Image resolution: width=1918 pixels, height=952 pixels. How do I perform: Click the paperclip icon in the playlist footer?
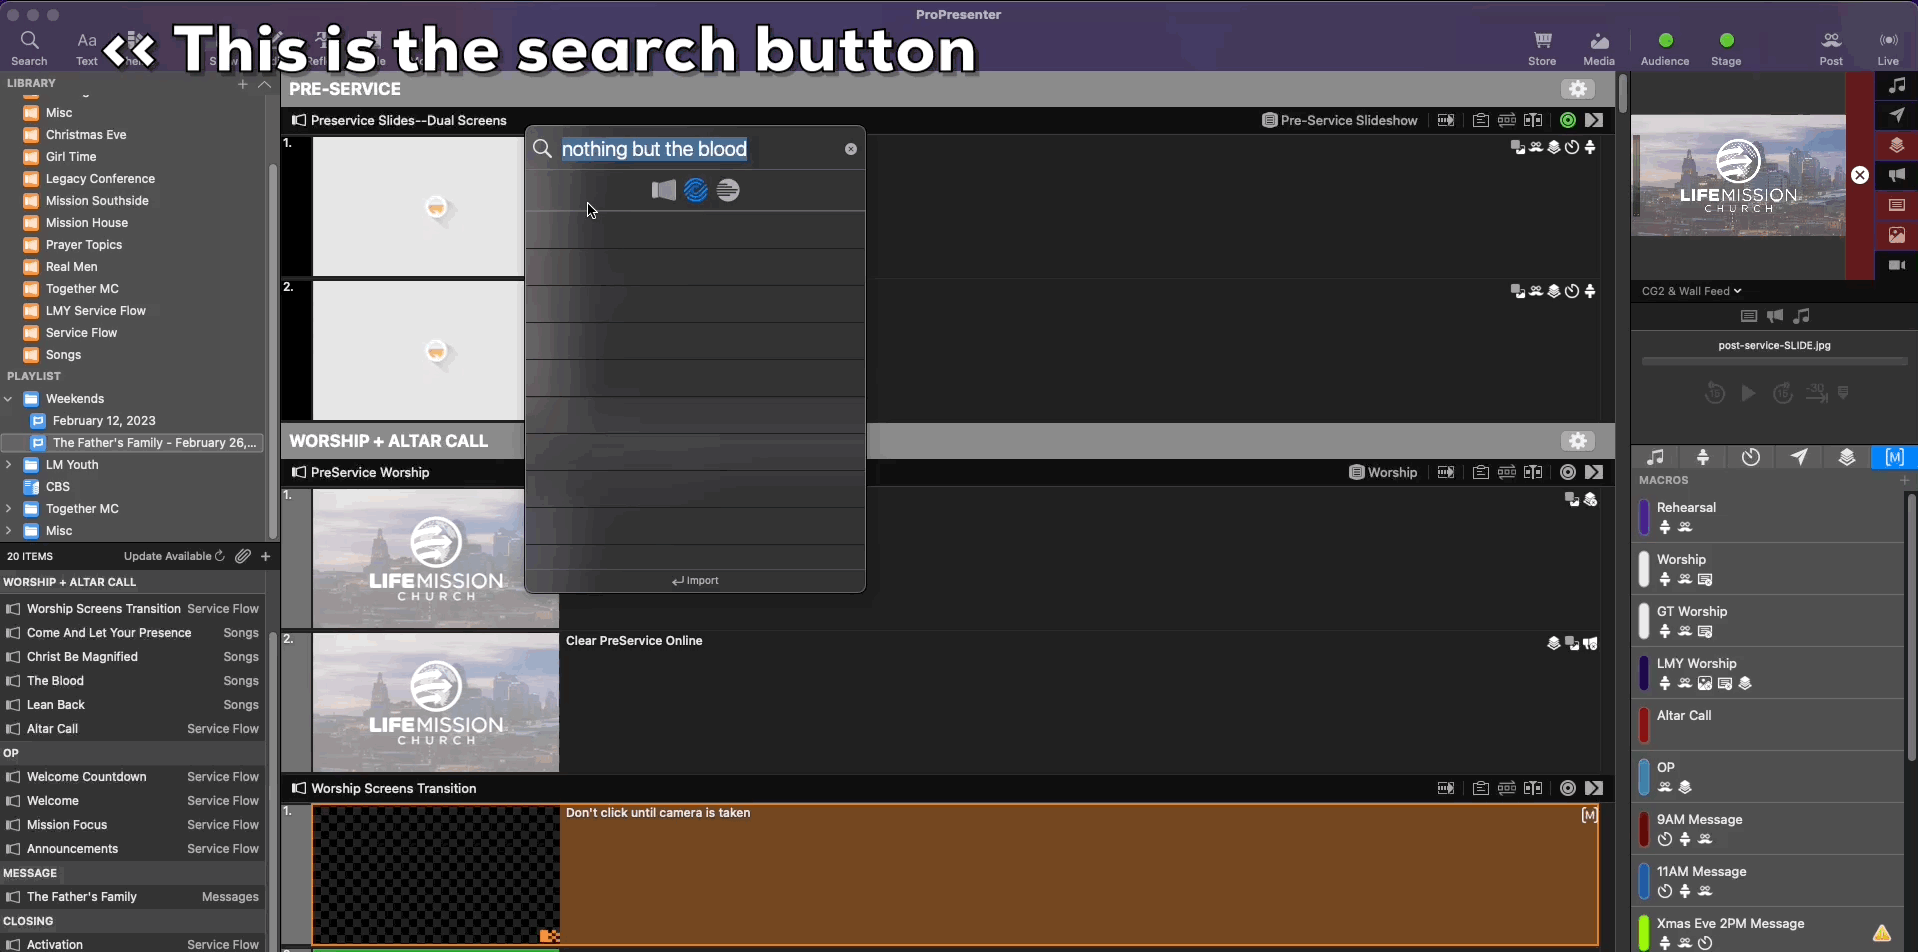click(243, 556)
